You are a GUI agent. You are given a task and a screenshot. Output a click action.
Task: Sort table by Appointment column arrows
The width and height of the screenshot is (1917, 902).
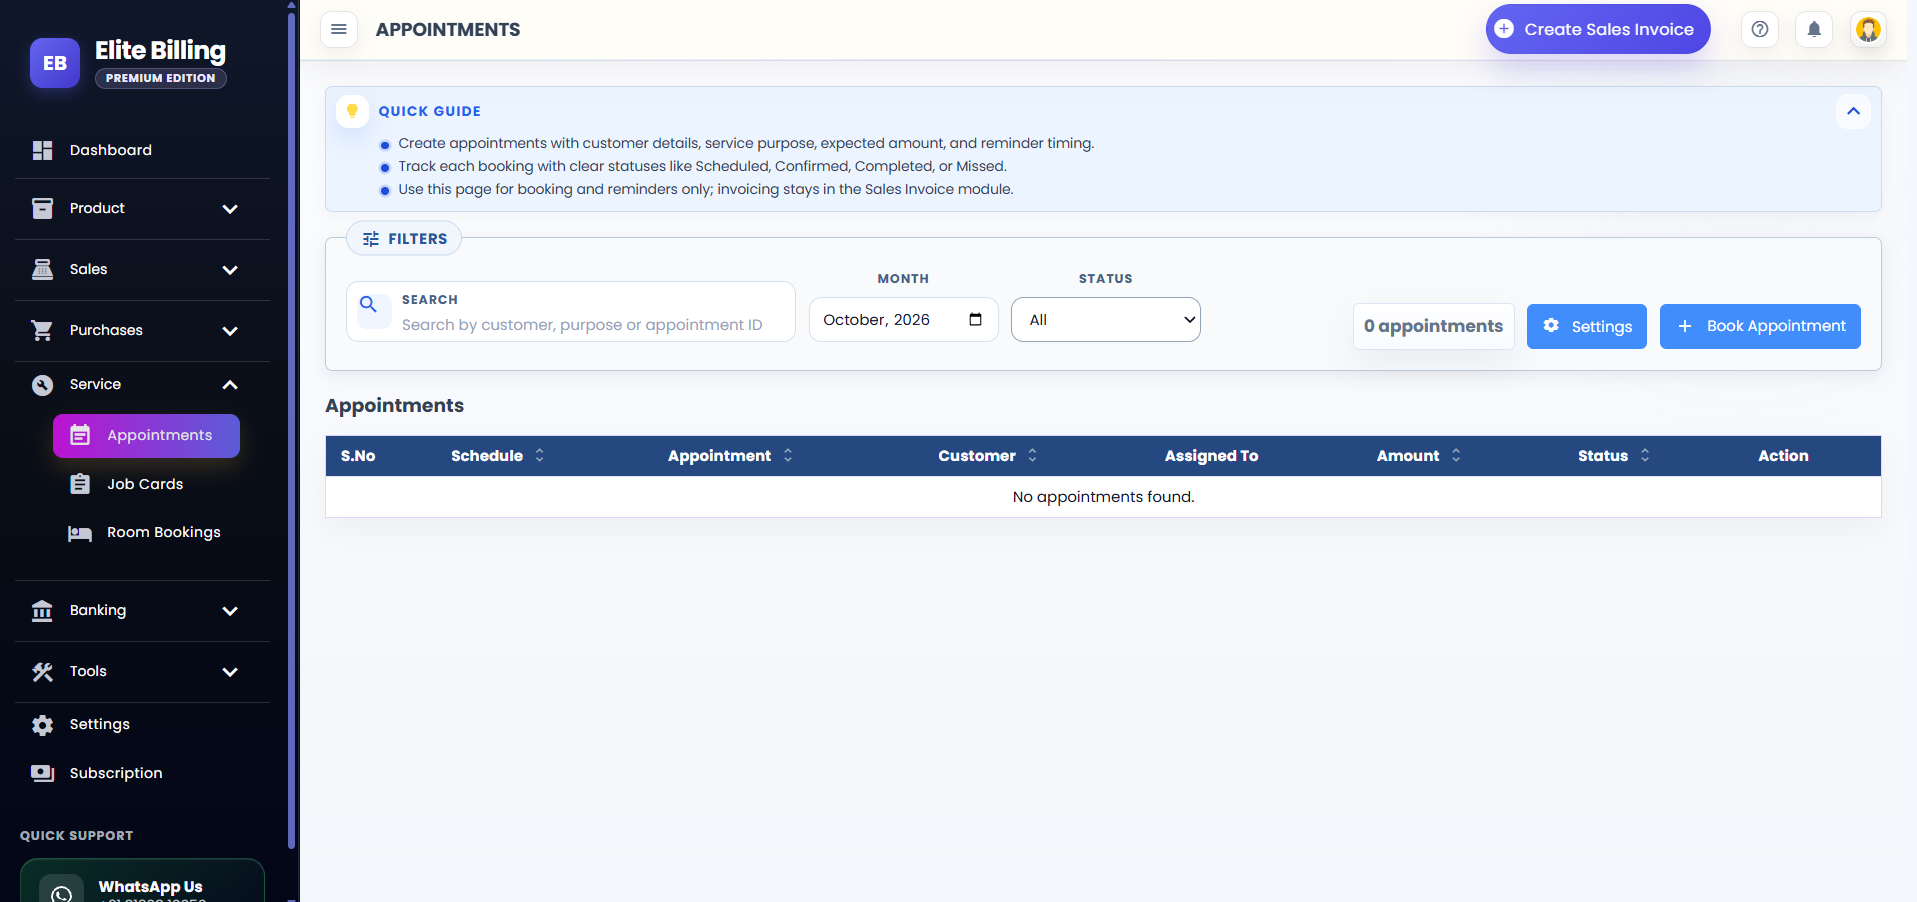pos(788,455)
